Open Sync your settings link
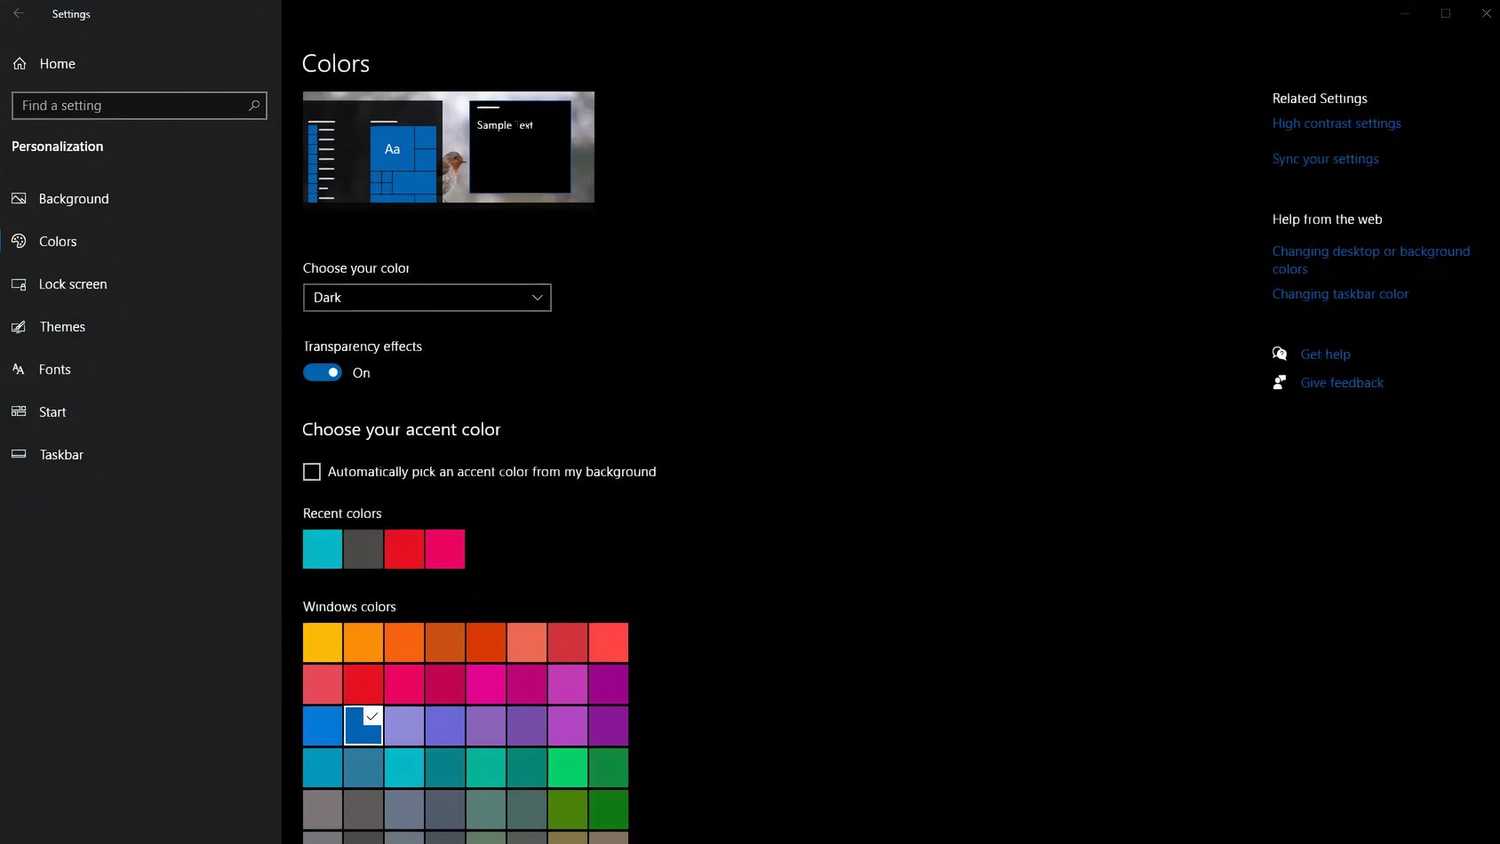This screenshot has height=844, width=1500. [1325, 159]
